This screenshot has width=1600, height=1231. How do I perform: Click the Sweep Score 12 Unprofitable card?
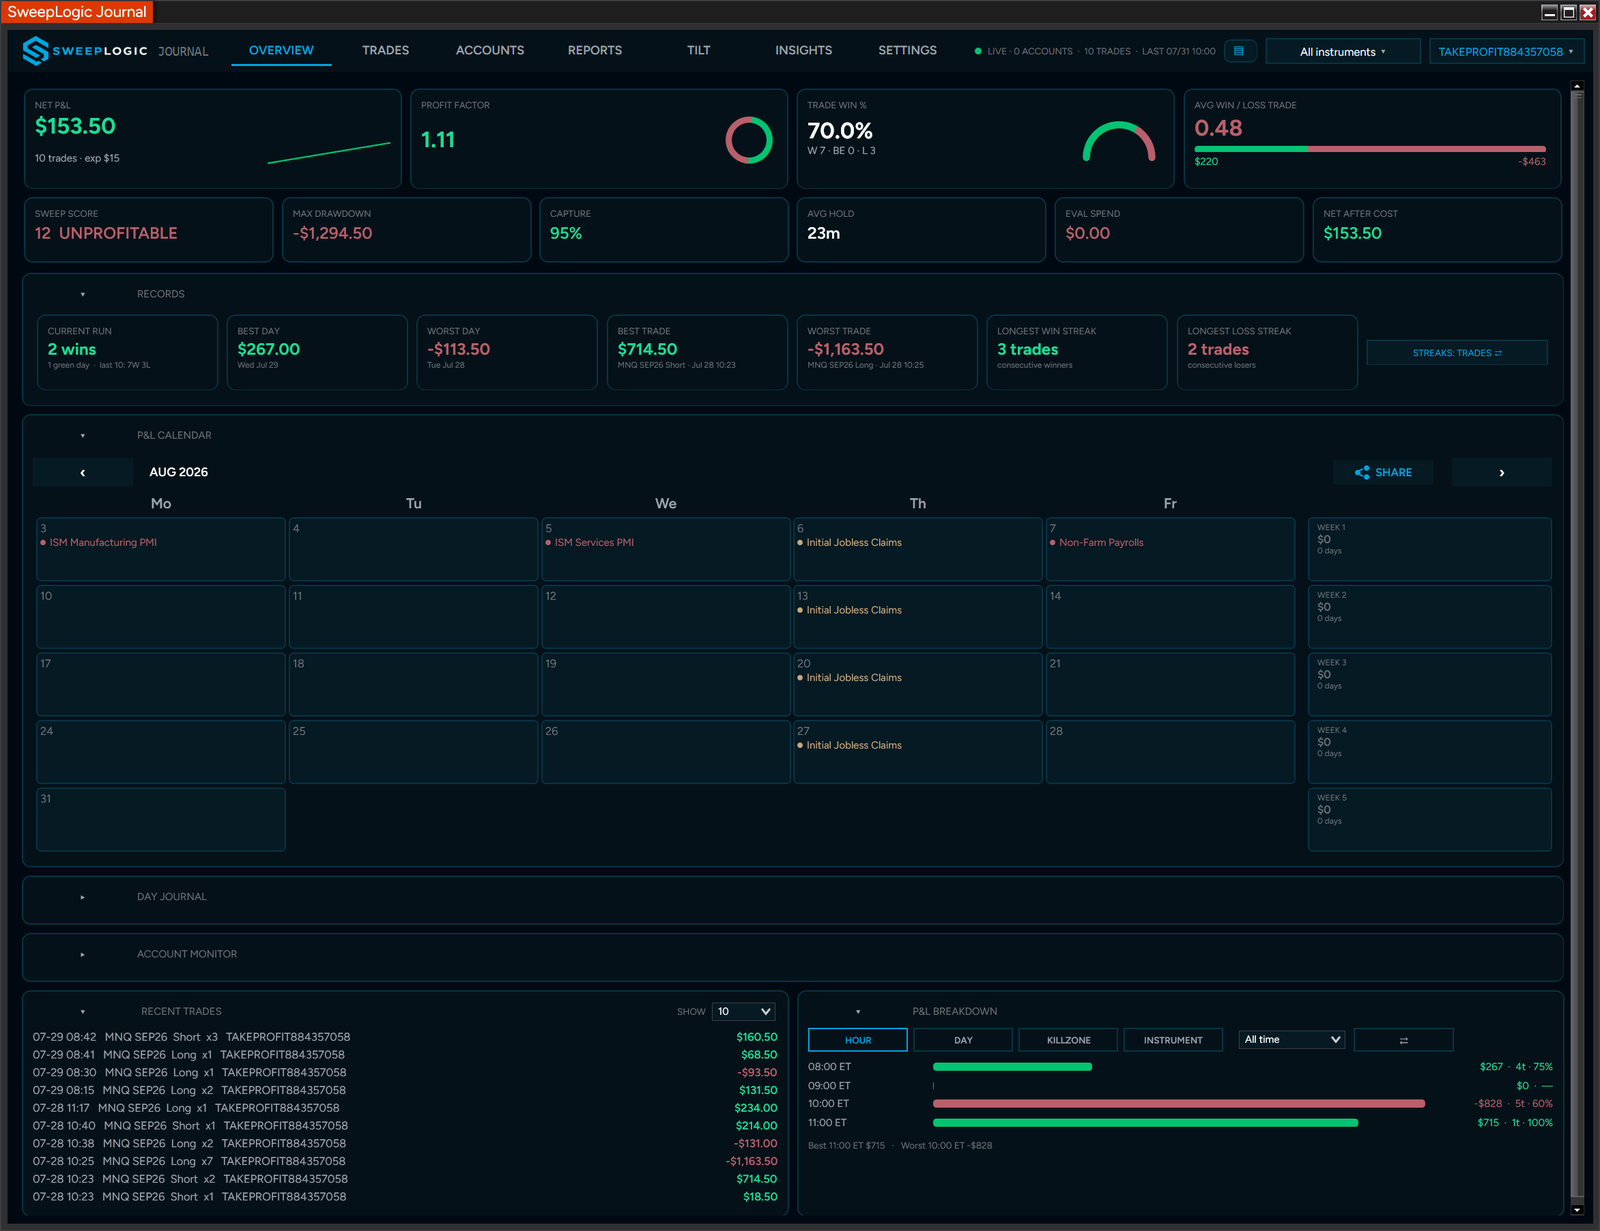click(x=148, y=230)
